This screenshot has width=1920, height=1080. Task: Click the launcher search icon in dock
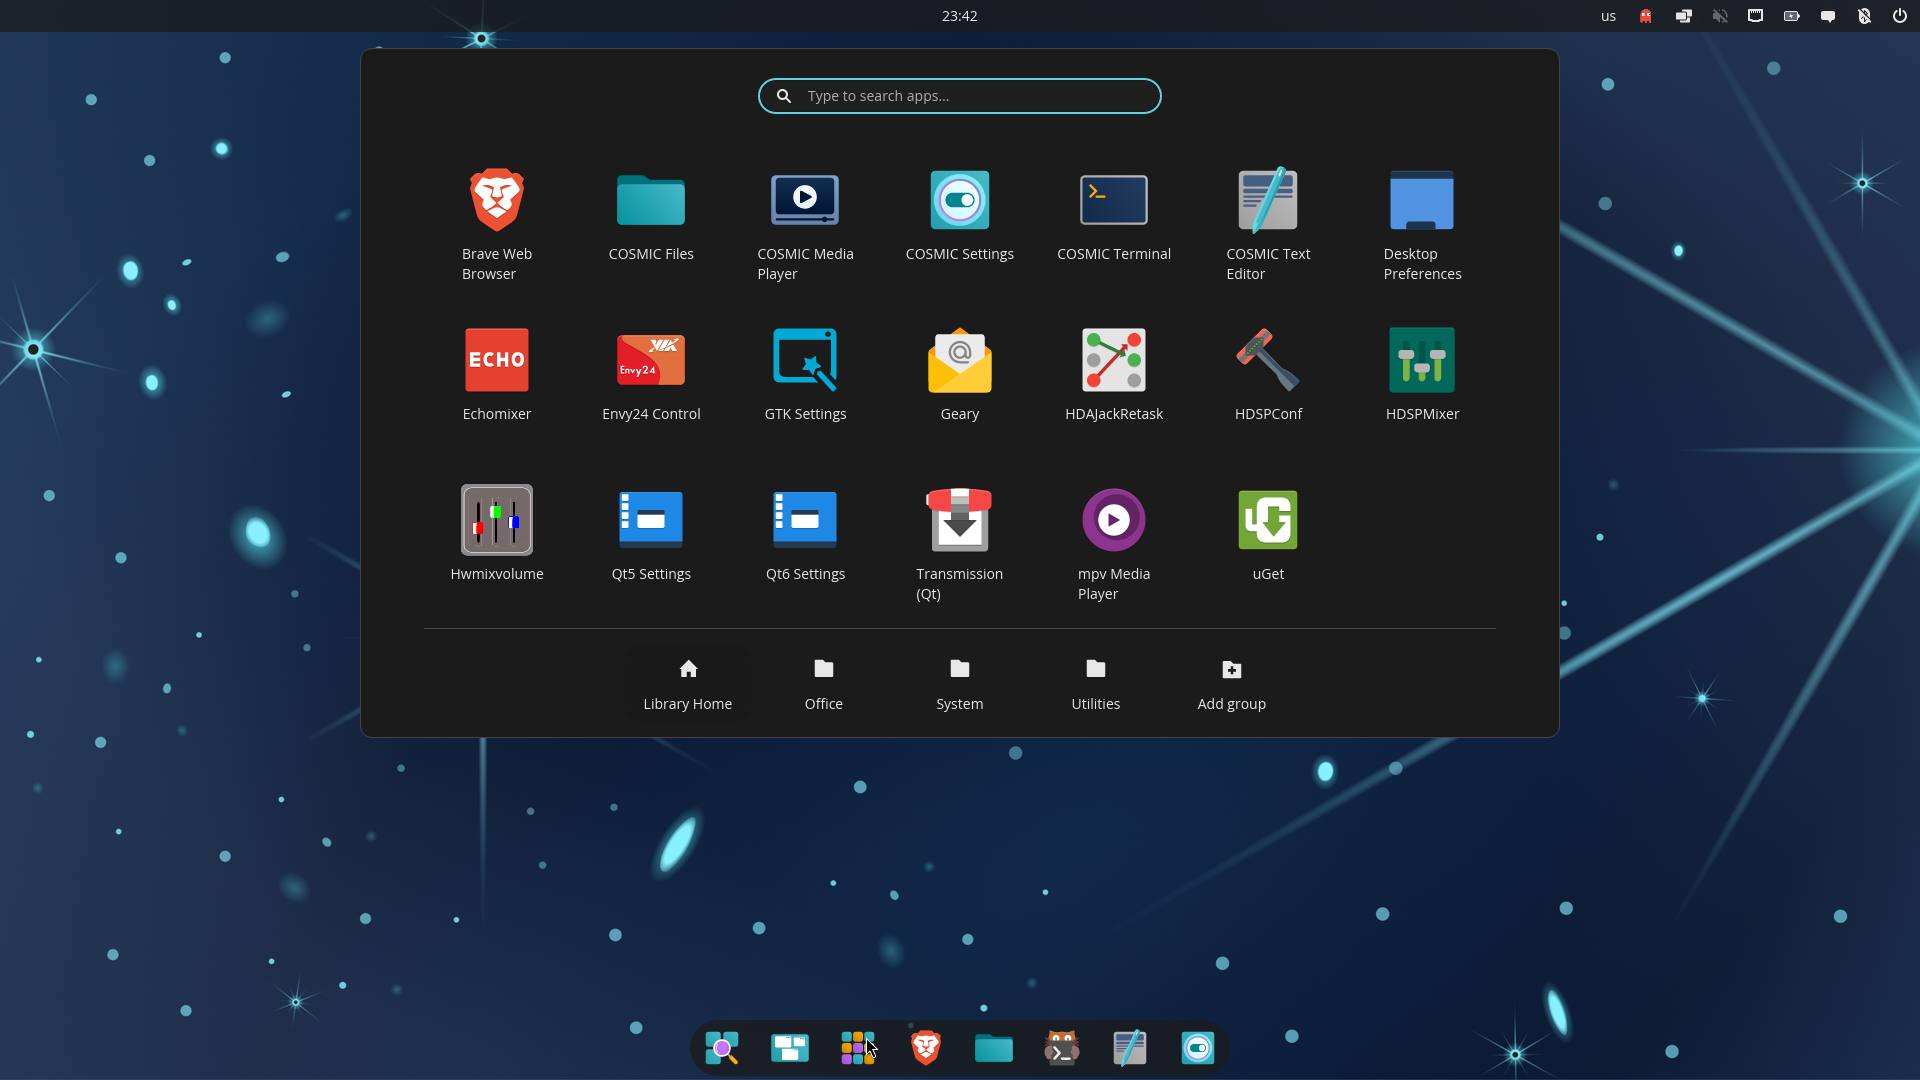pos(722,1048)
